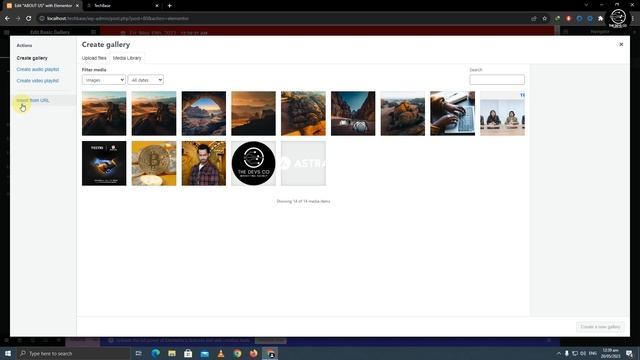Image resolution: width=640 pixels, height=360 pixels.
Task: Select the office meeting women thumbnail
Action: [502, 113]
